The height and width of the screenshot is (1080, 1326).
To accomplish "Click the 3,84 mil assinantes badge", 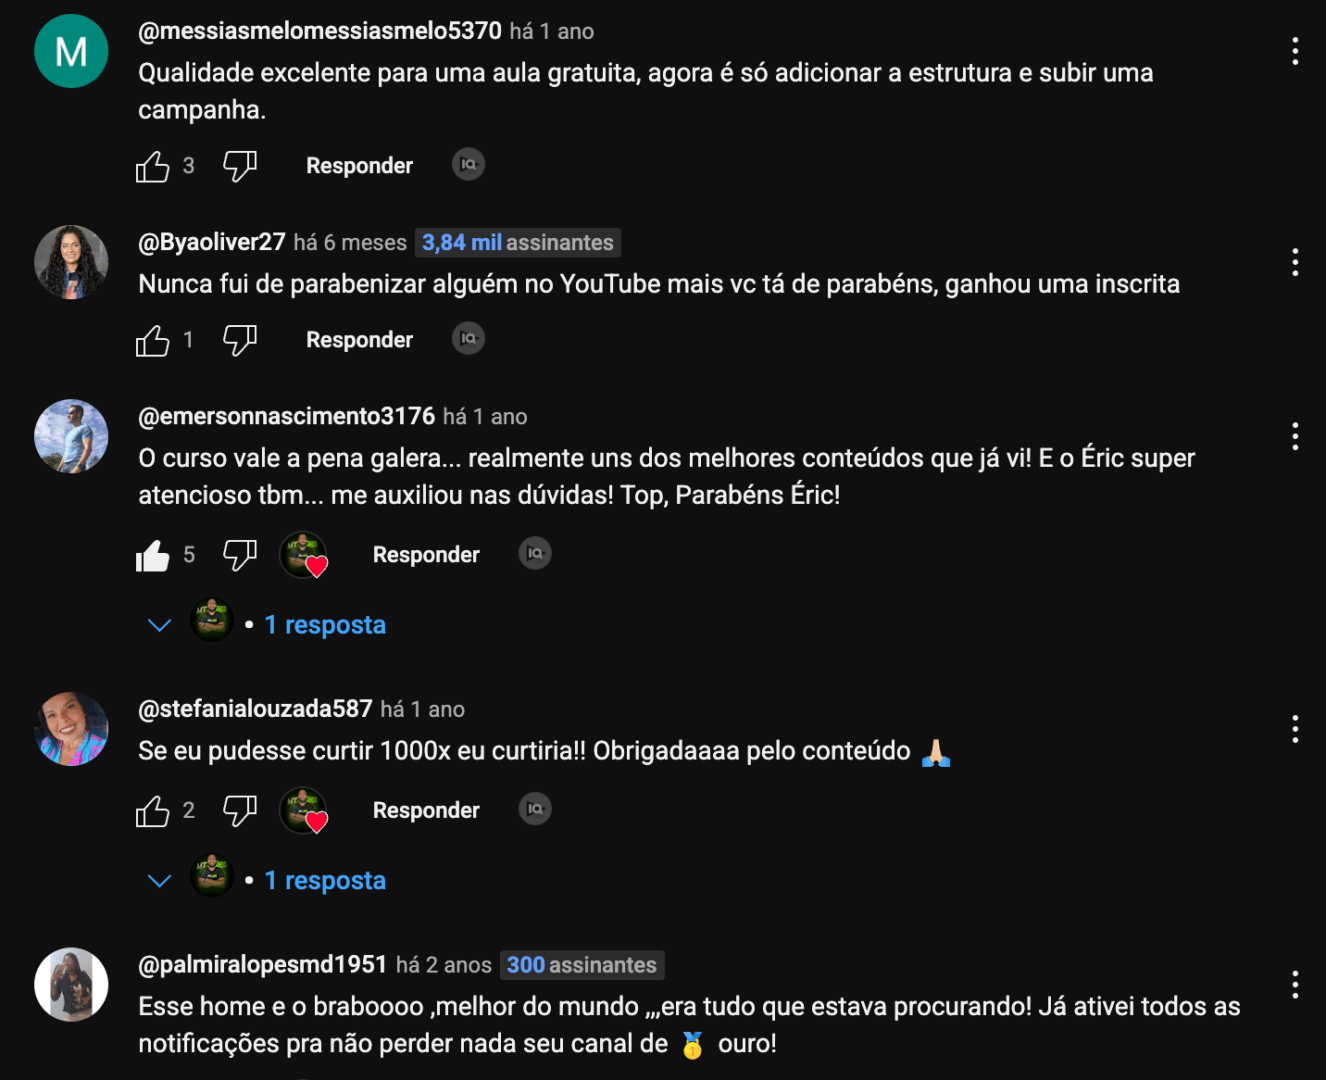I will 518,243.
